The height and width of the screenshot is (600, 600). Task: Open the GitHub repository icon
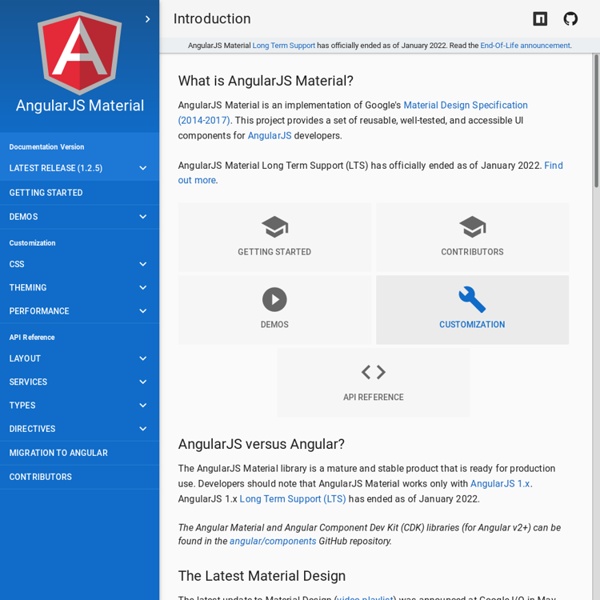click(x=570, y=18)
